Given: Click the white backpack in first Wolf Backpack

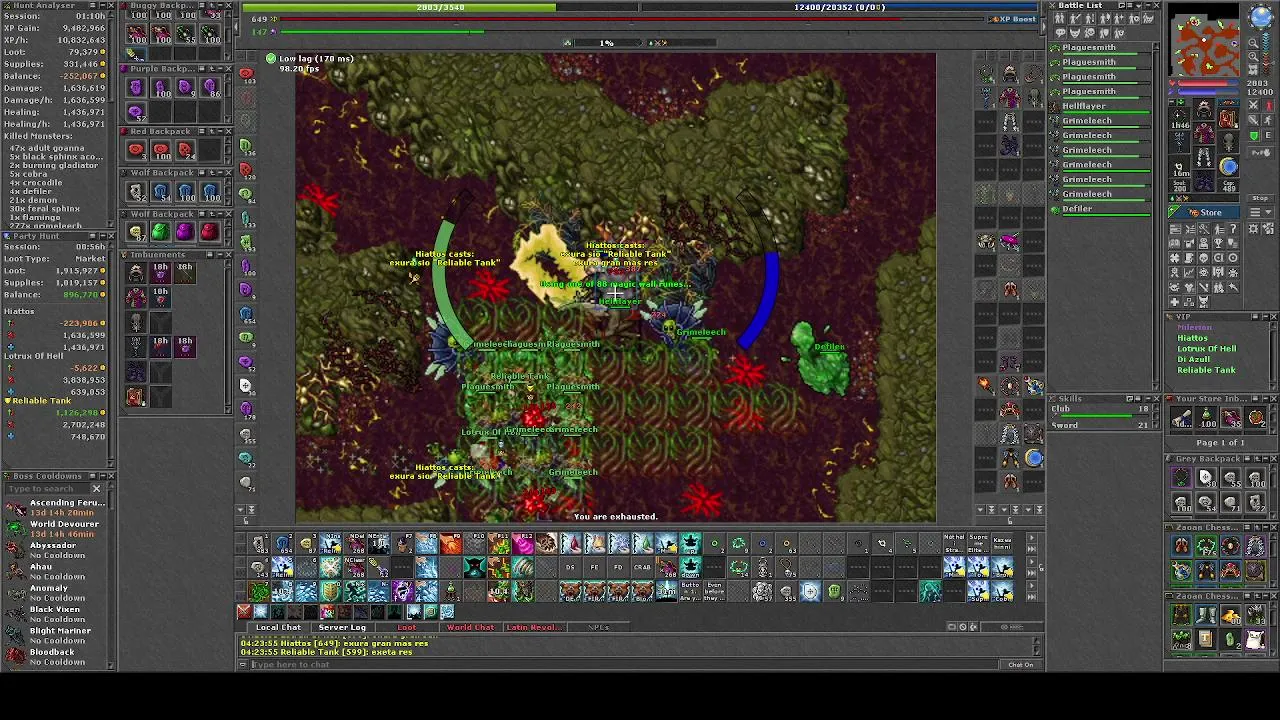Looking at the screenshot, I should click(x=136, y=191).
